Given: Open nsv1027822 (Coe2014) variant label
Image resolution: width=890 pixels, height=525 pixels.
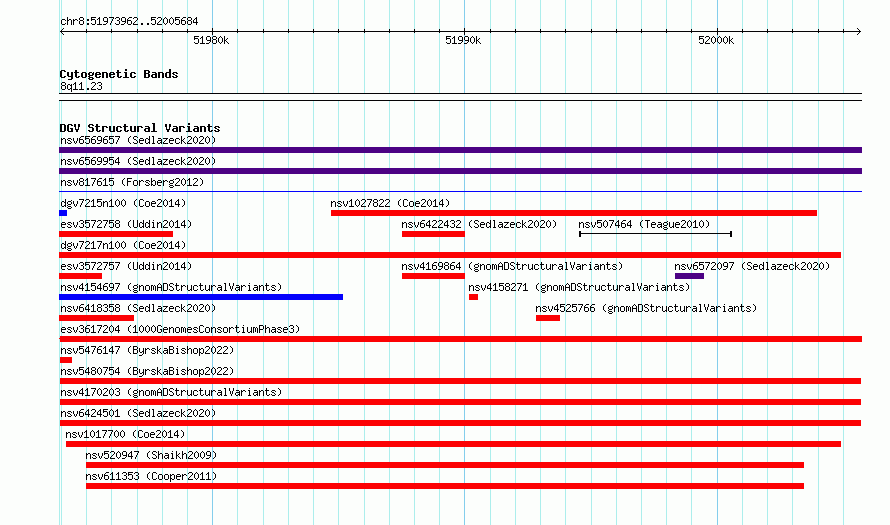Looking at the screenshot, I should pyautogui.click(x=390, y=203).
